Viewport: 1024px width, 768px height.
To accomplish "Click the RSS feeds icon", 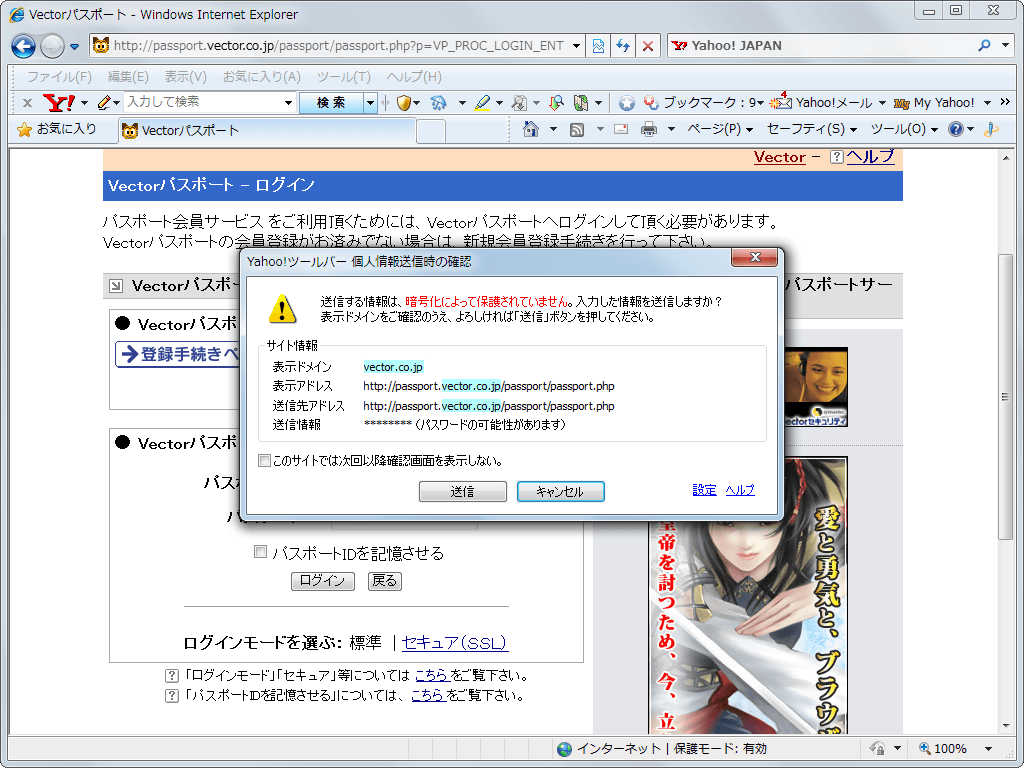I will [577, 129].
